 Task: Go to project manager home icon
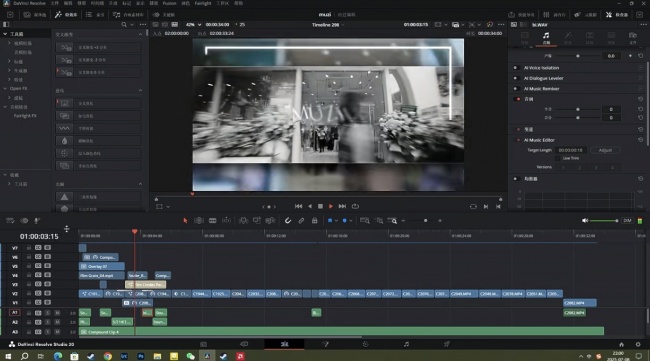pos(621,344)
